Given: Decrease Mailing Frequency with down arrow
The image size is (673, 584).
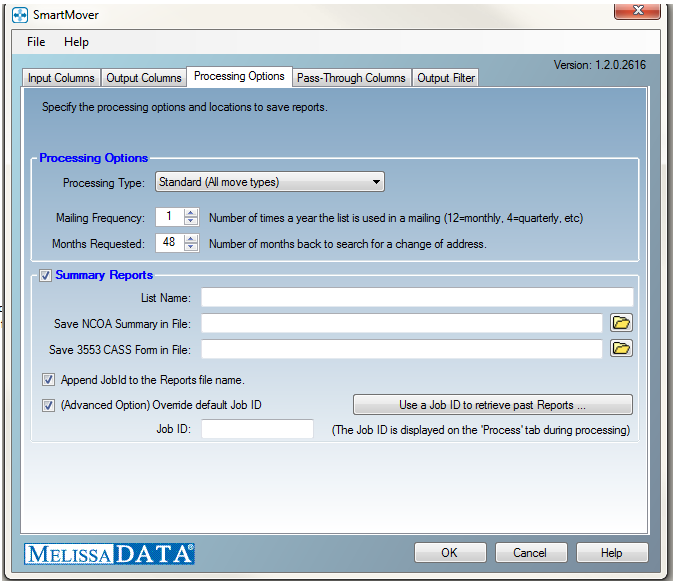Looking at the screenshot, I should (x=191, y=221).
